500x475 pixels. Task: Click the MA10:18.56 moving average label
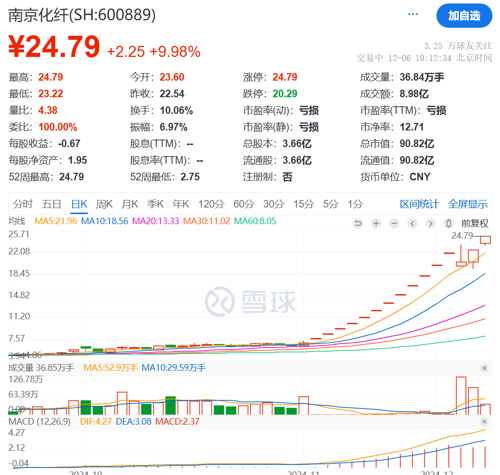pyautogui.click(x=105, y=221)
